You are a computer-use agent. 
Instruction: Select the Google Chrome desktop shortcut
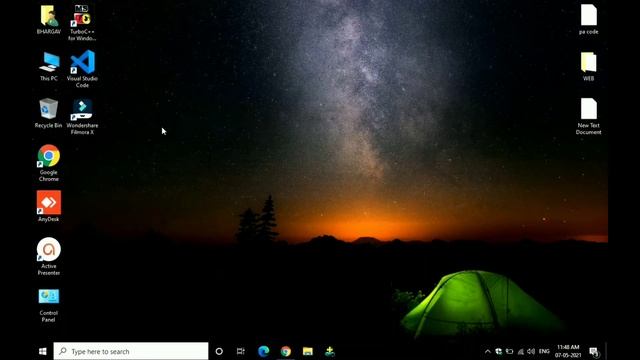49,163
